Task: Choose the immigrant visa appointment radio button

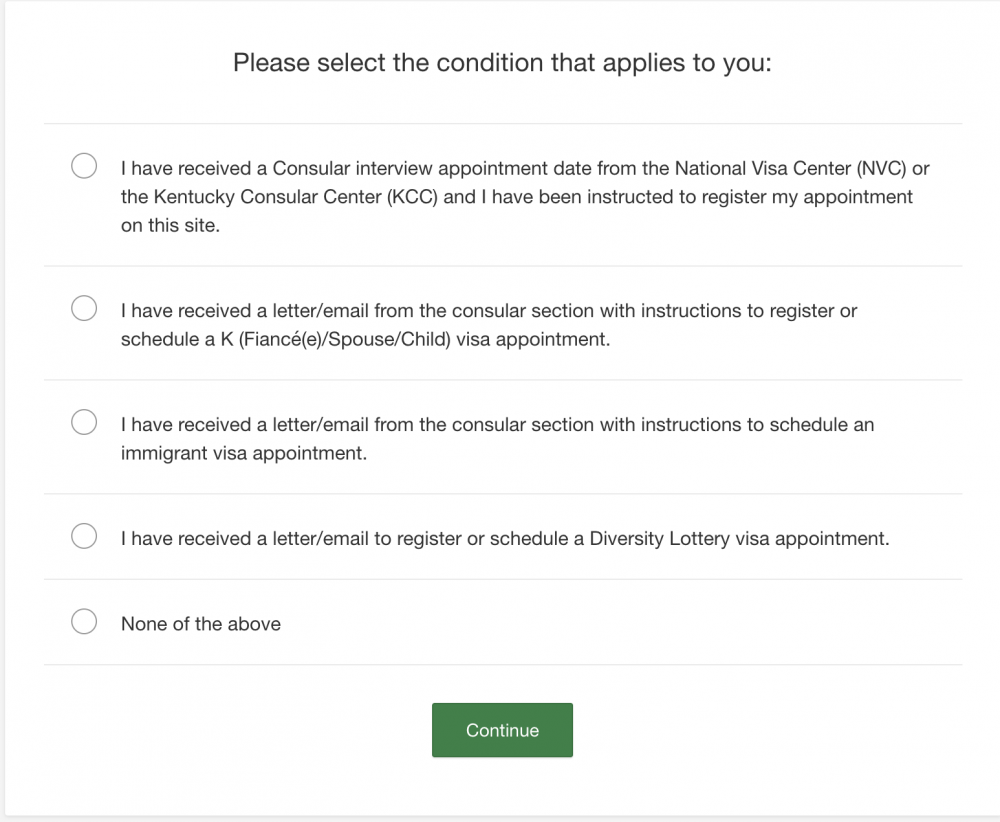Action: [84, 422]
